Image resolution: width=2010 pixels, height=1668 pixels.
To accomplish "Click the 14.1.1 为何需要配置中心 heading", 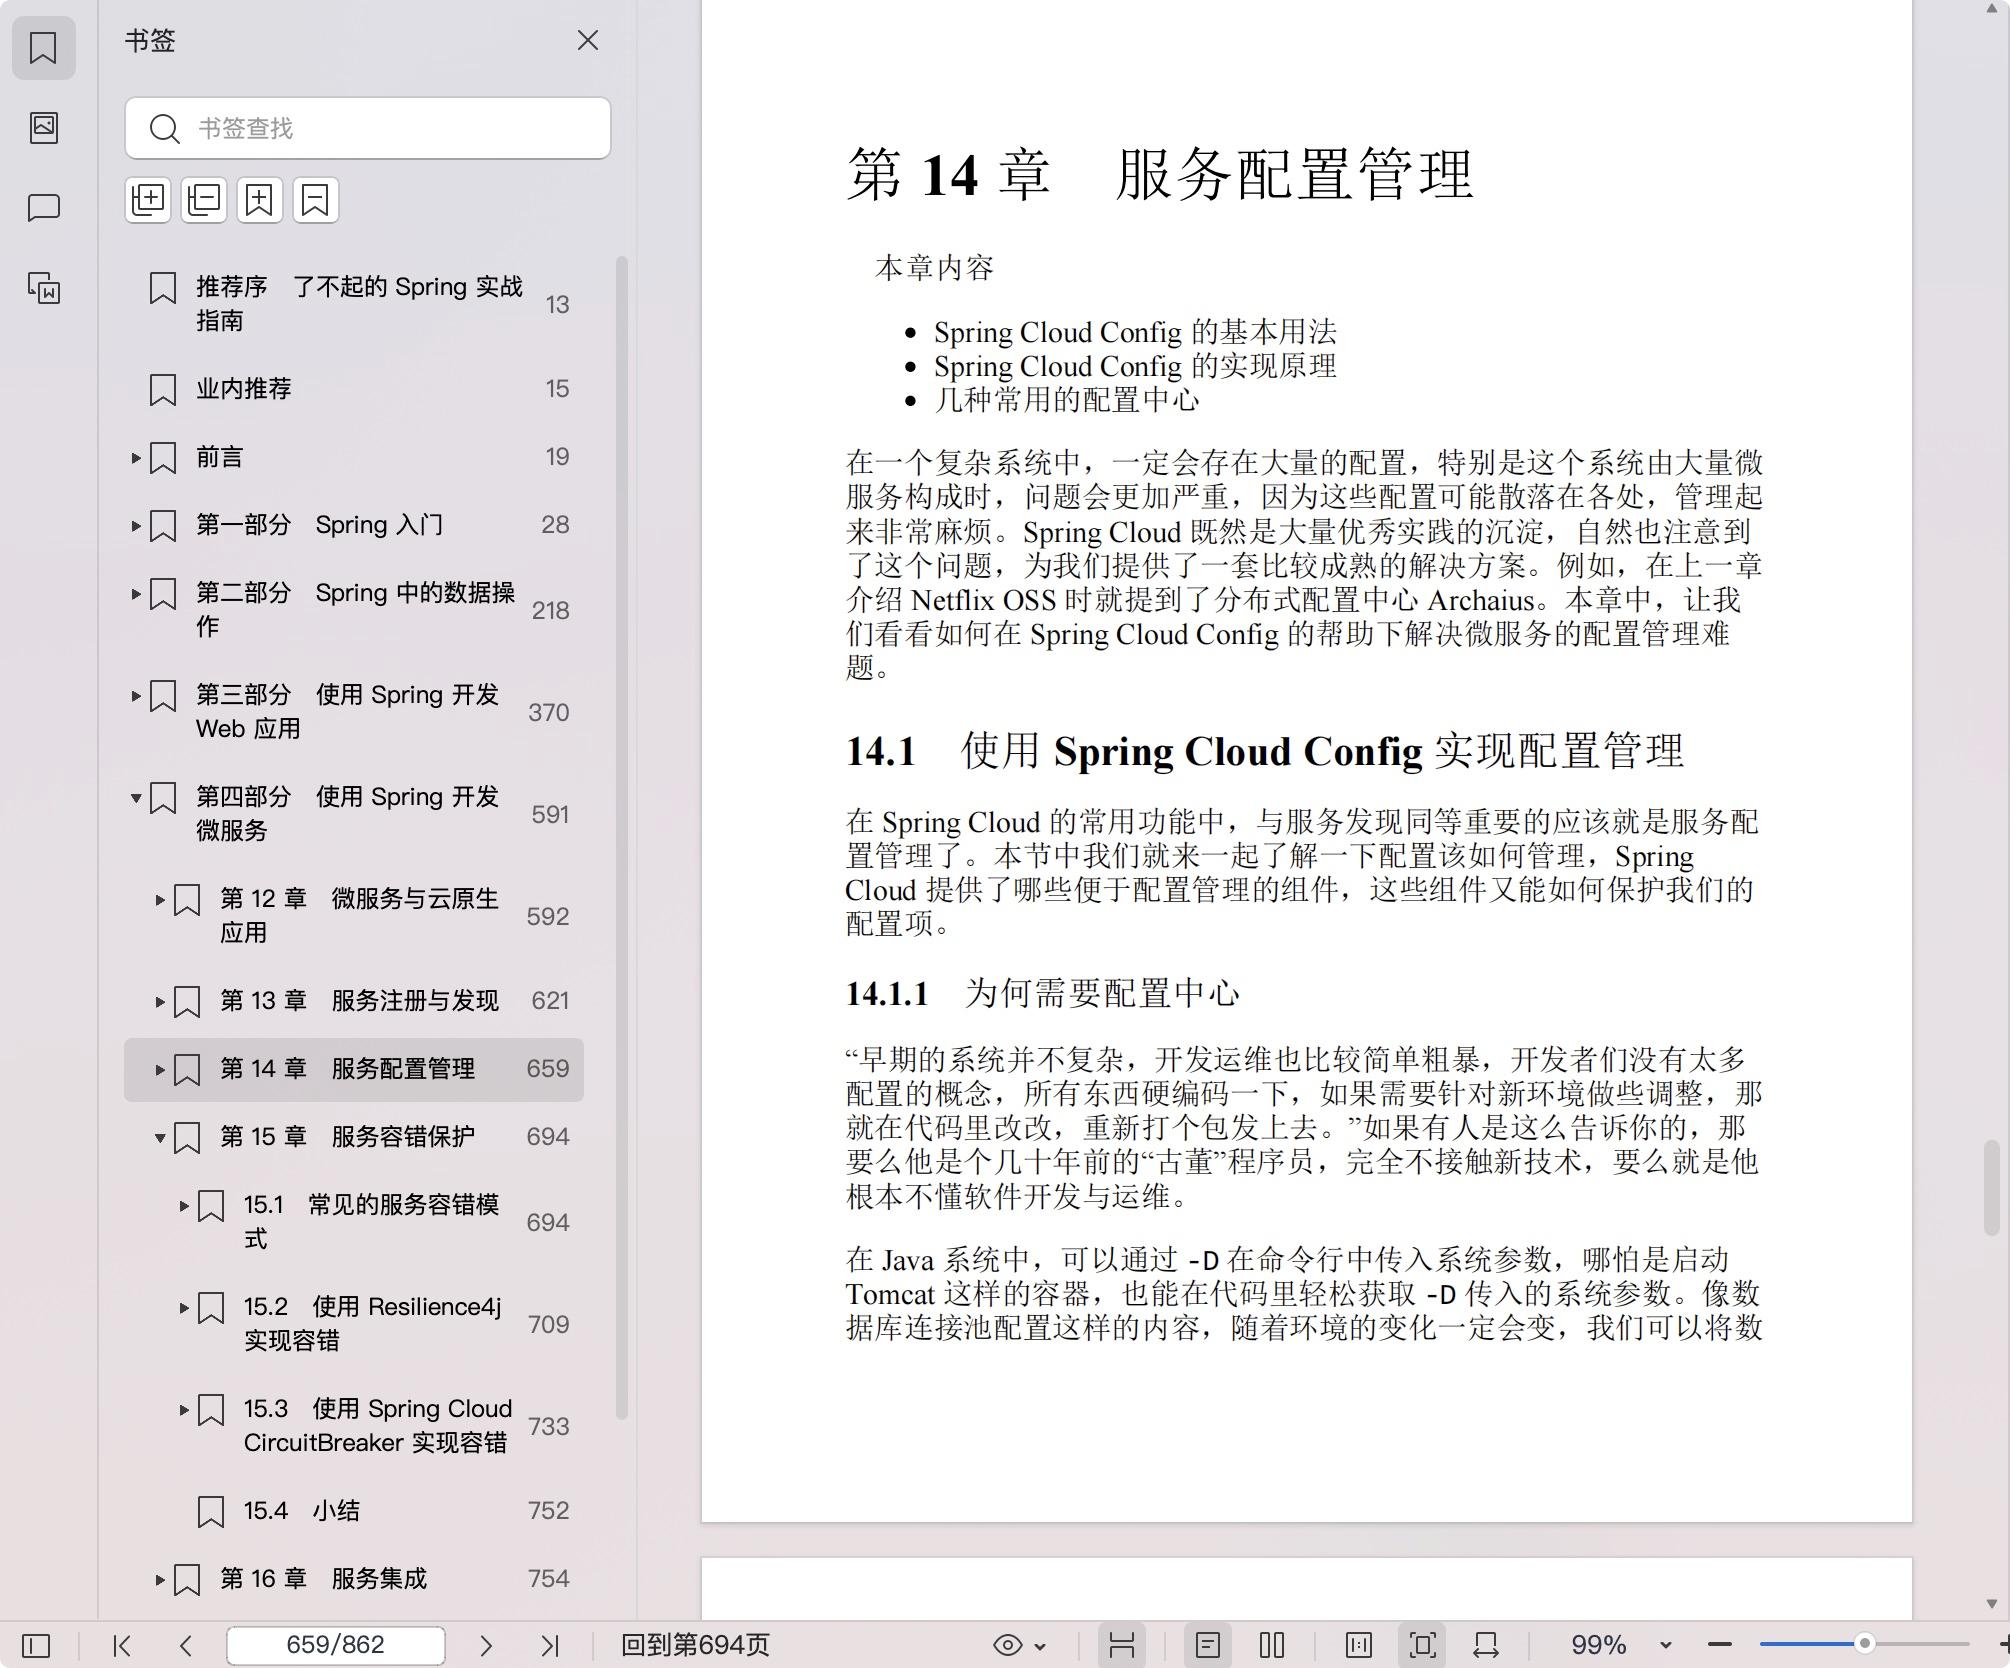I will point(1042,993).
